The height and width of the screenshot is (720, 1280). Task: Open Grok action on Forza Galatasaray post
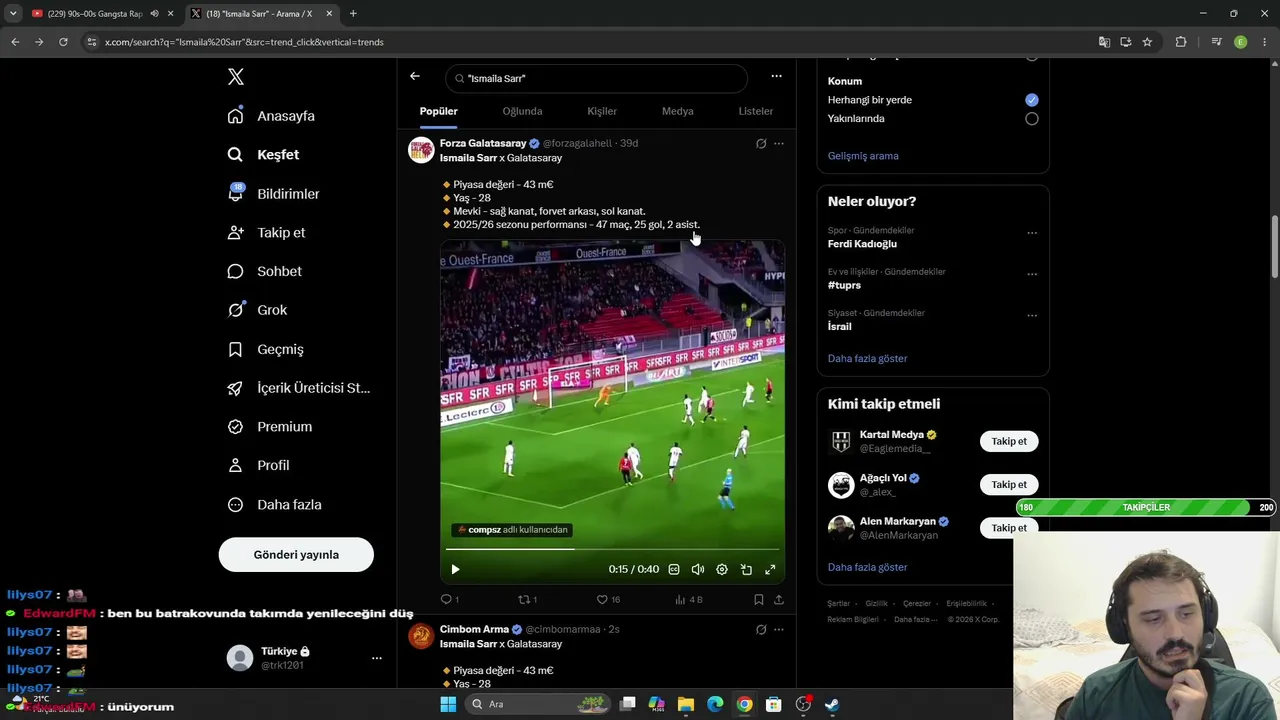point(761,144)
